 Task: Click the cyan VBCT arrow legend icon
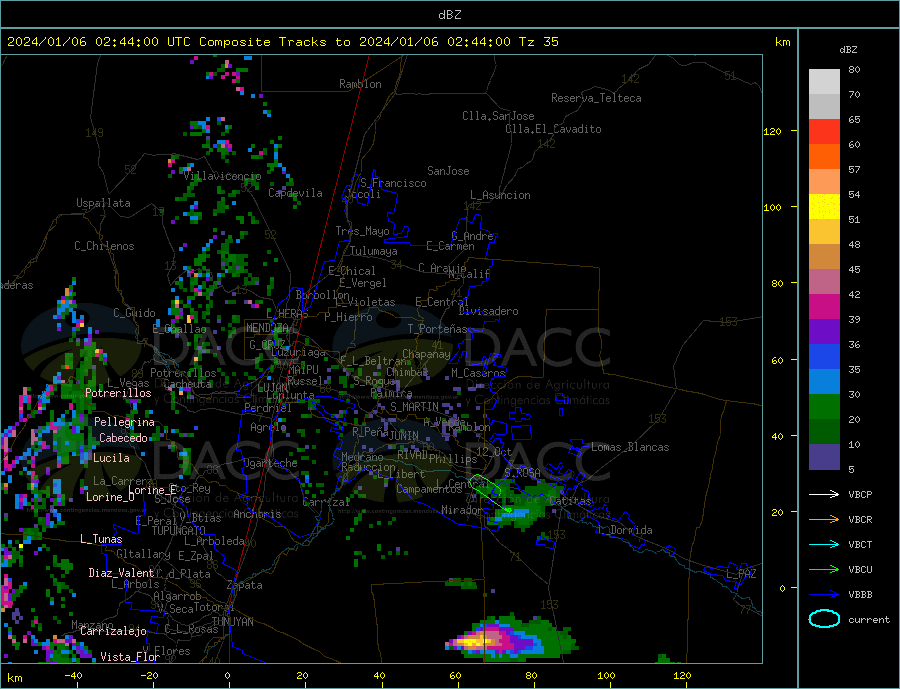[824, 544]
